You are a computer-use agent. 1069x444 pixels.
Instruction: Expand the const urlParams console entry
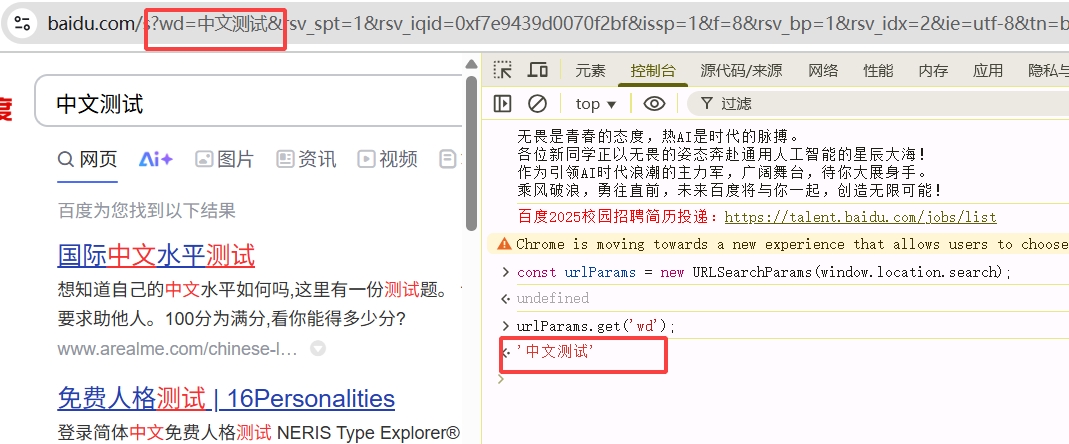[x=505, y=272]
